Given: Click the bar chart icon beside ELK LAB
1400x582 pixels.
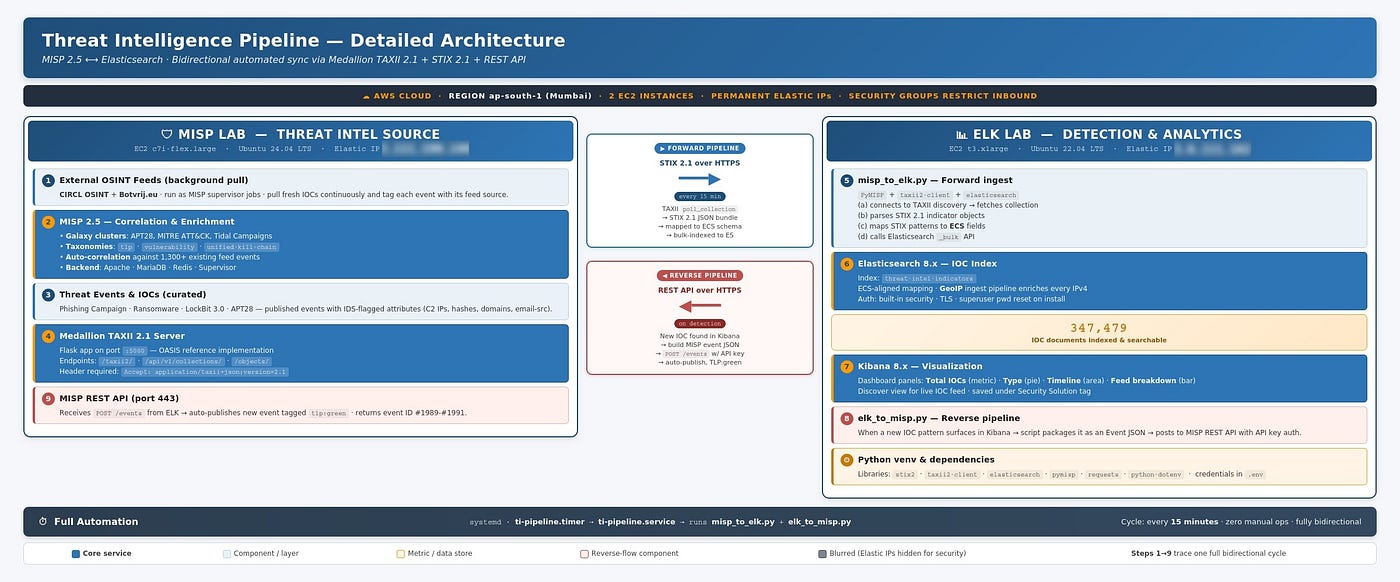Looking at the screenshot, I should pyautogui.click(x=962, y=134).
